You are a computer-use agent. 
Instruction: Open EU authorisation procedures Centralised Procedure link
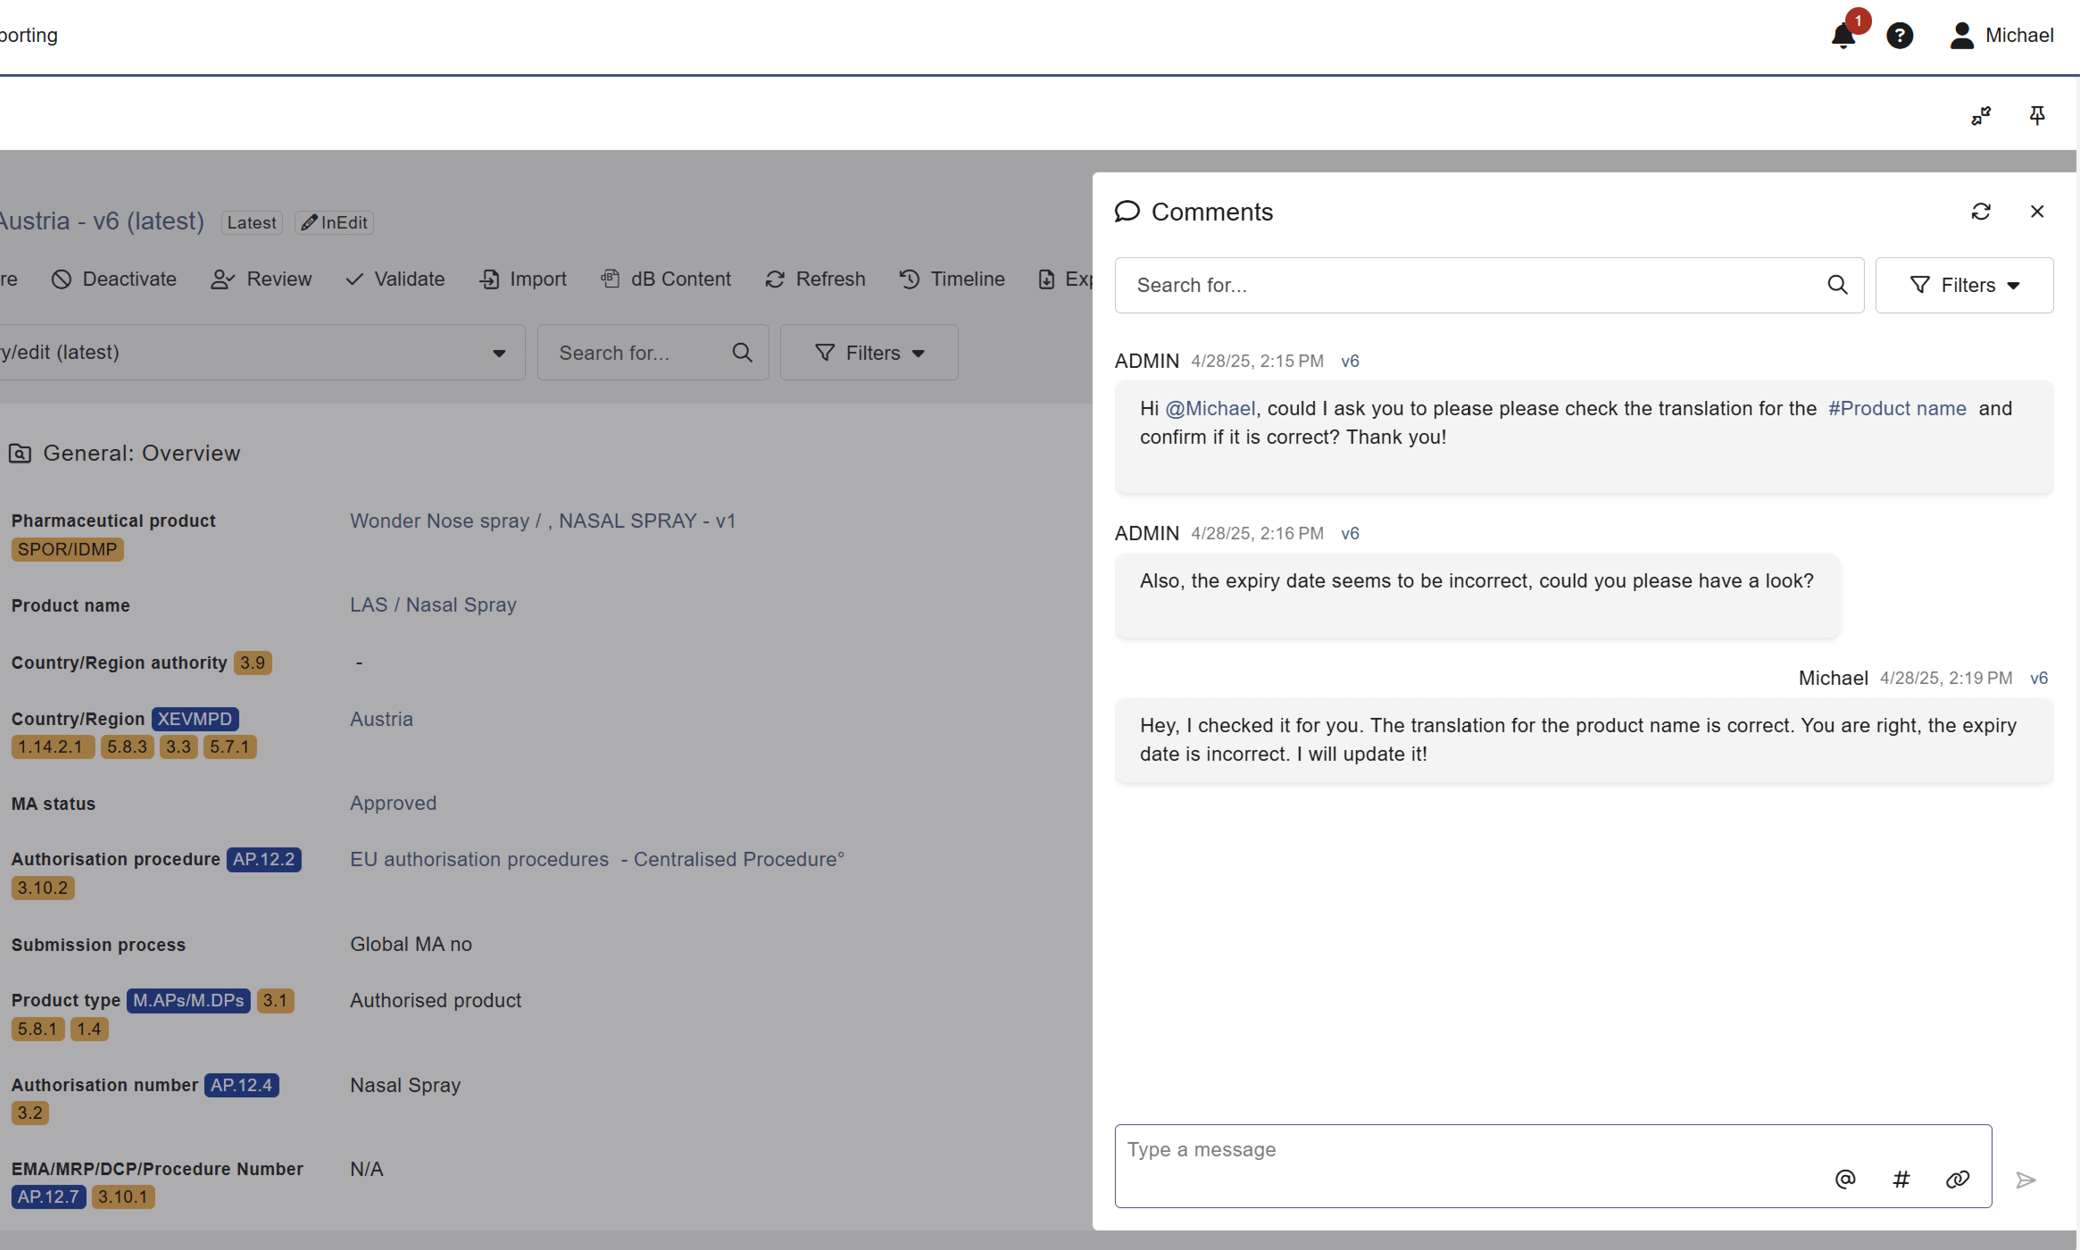coord(597,859)
